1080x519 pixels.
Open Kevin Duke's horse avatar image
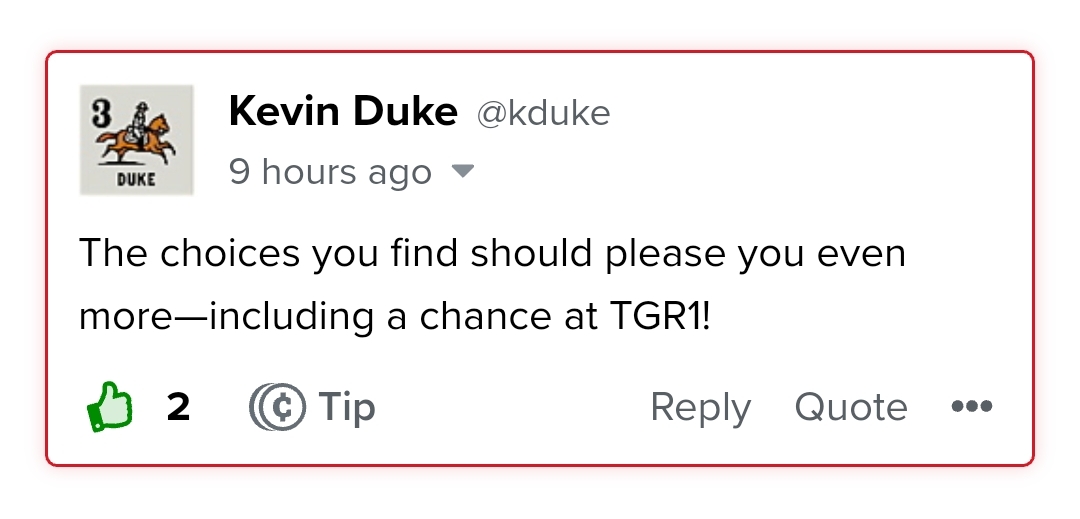point(136,140)
